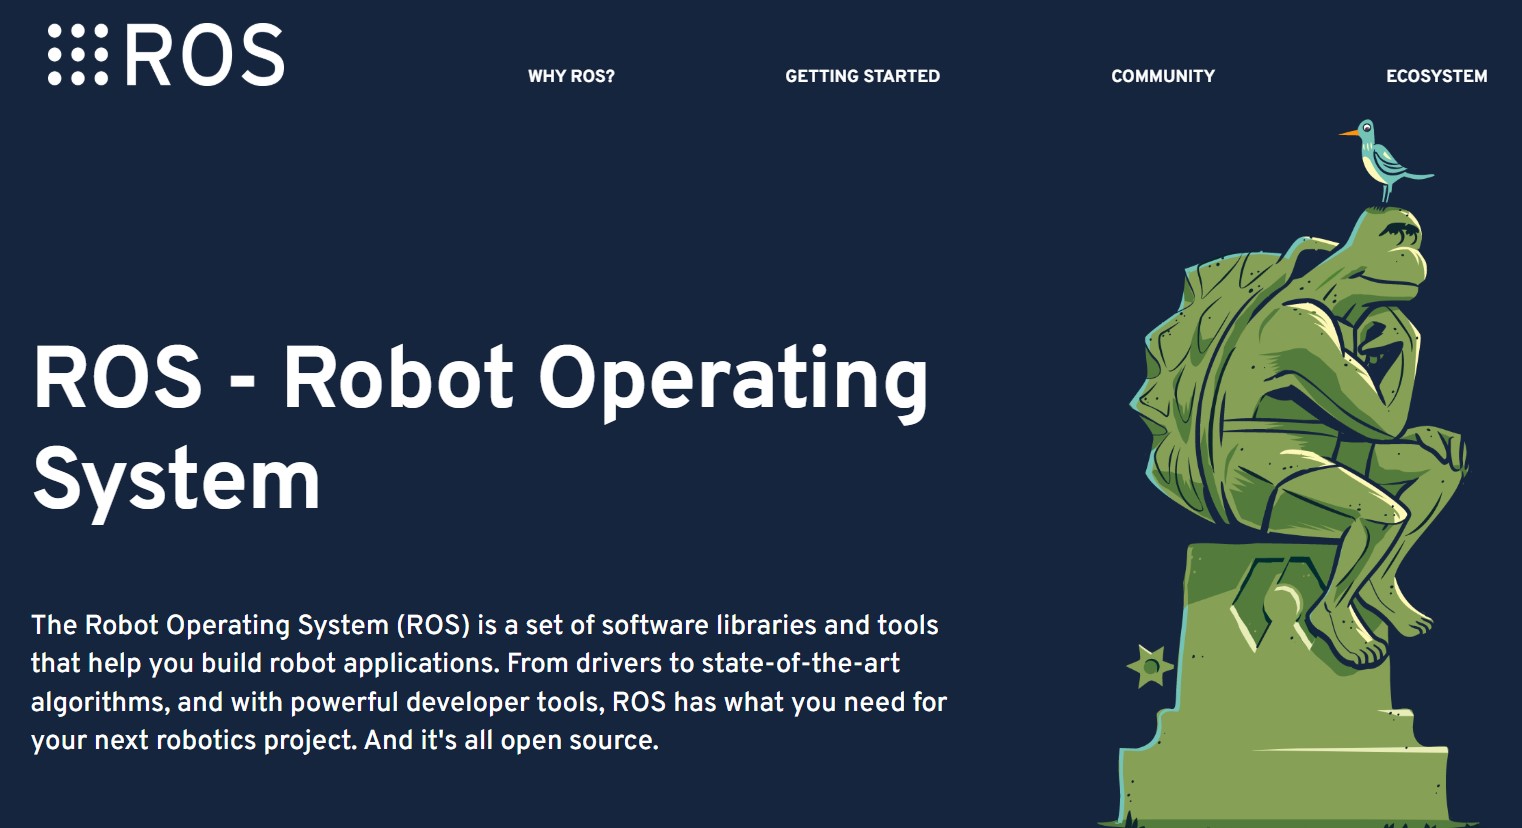The height and width of the screenshot is (828, 1522).
Task: Open the GETTING STARTED menu
Action: 862,76
